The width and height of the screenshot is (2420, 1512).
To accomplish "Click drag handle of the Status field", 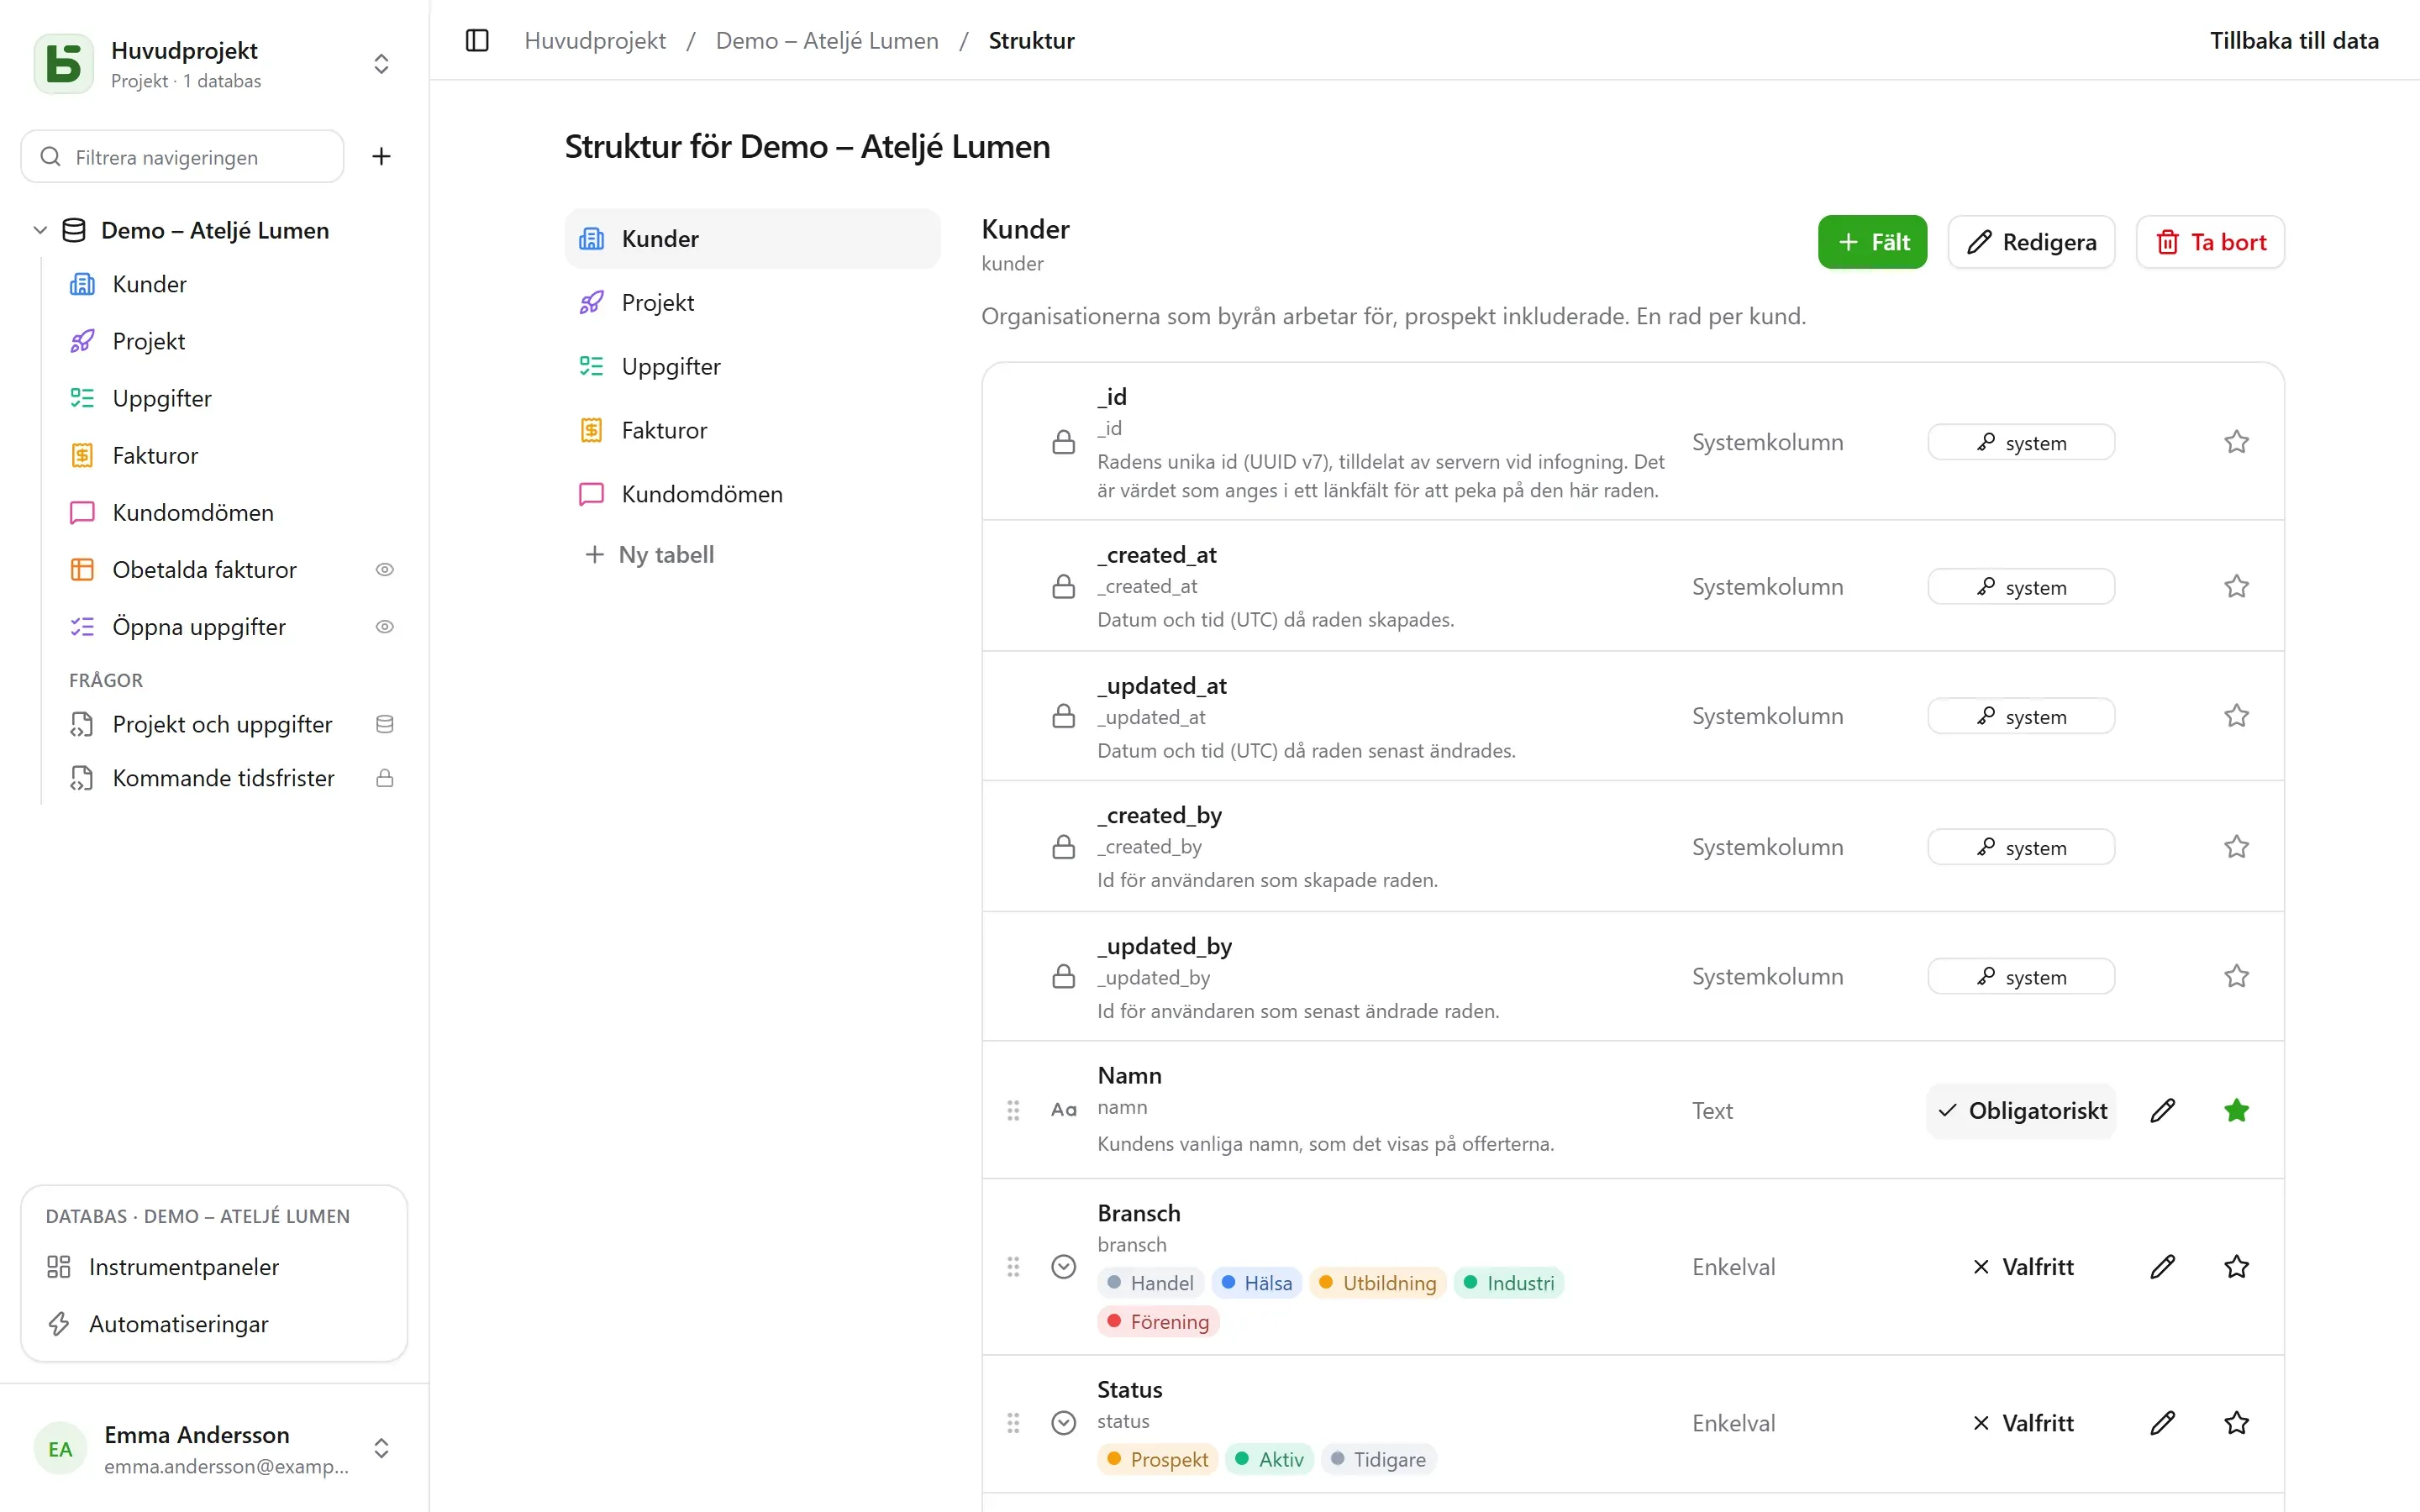I will (1013, 1423).
